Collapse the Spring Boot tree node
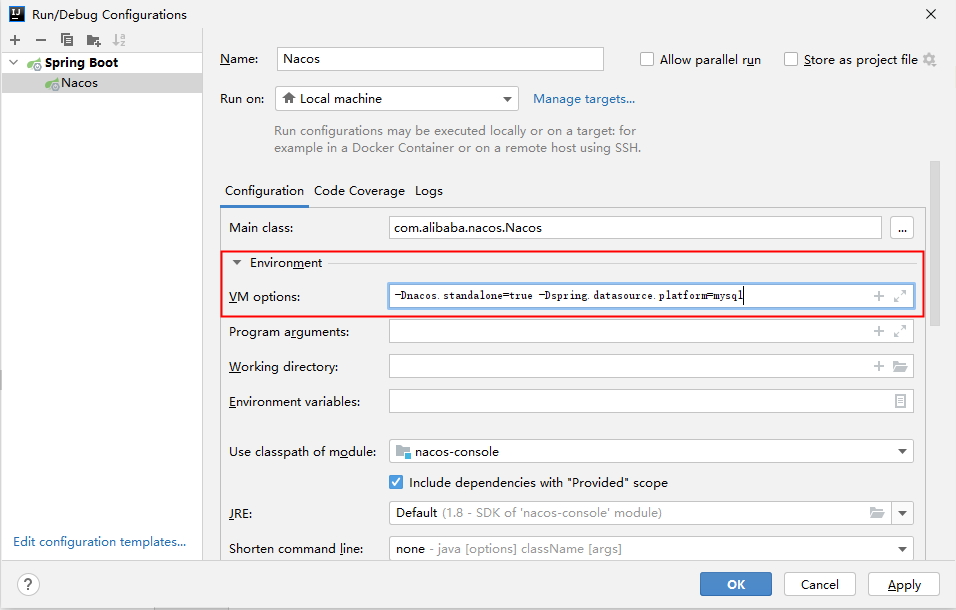This screenshot has width=956, height=610. click(x=14, y=63)
